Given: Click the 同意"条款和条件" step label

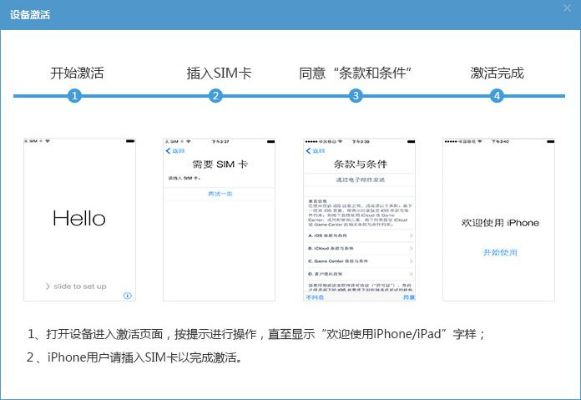Looking at the screenshot, I should pos(355,73).
